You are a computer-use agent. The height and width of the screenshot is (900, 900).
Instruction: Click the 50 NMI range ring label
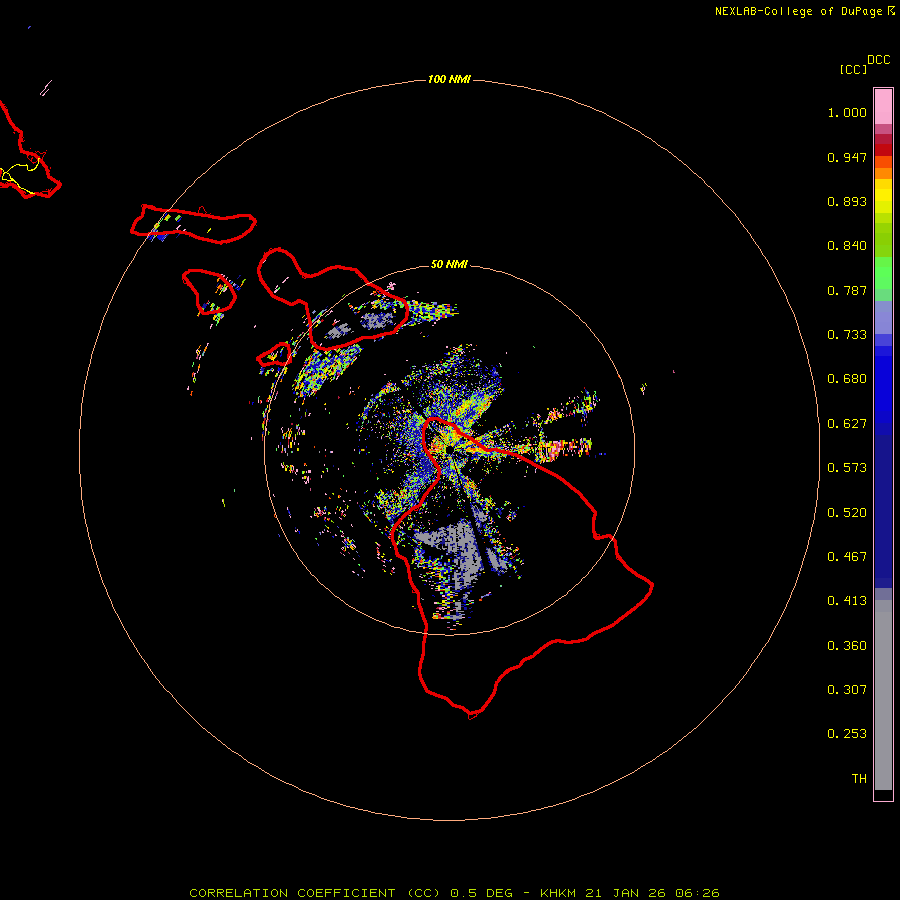click(449, 264)
